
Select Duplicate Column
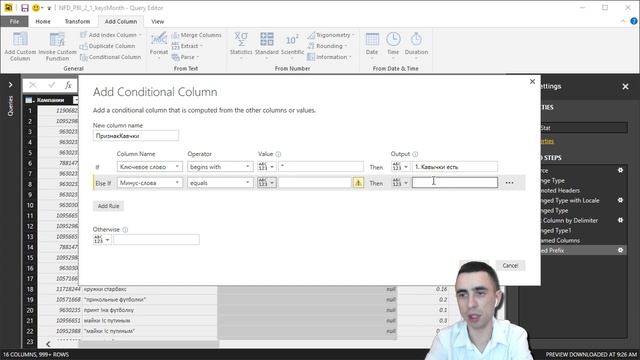click(107, 46)
